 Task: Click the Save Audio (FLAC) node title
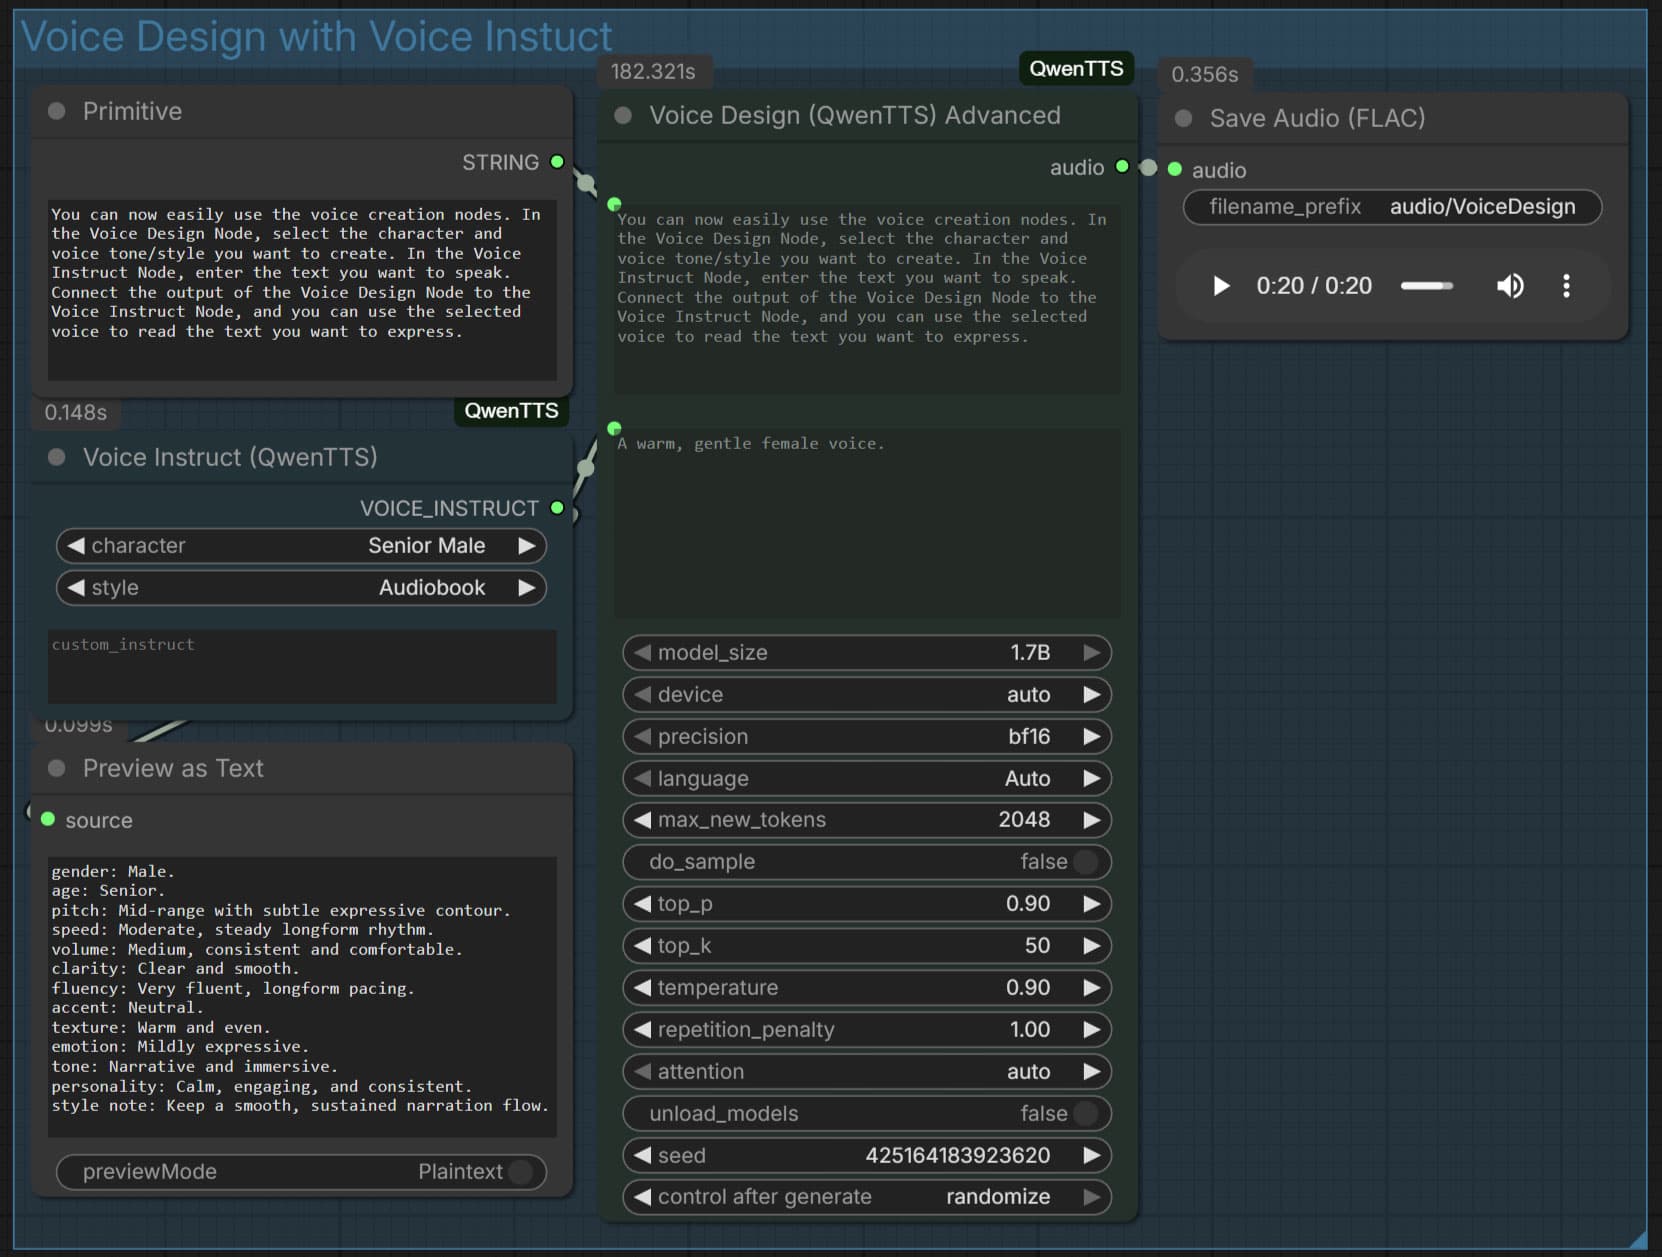1317,118
